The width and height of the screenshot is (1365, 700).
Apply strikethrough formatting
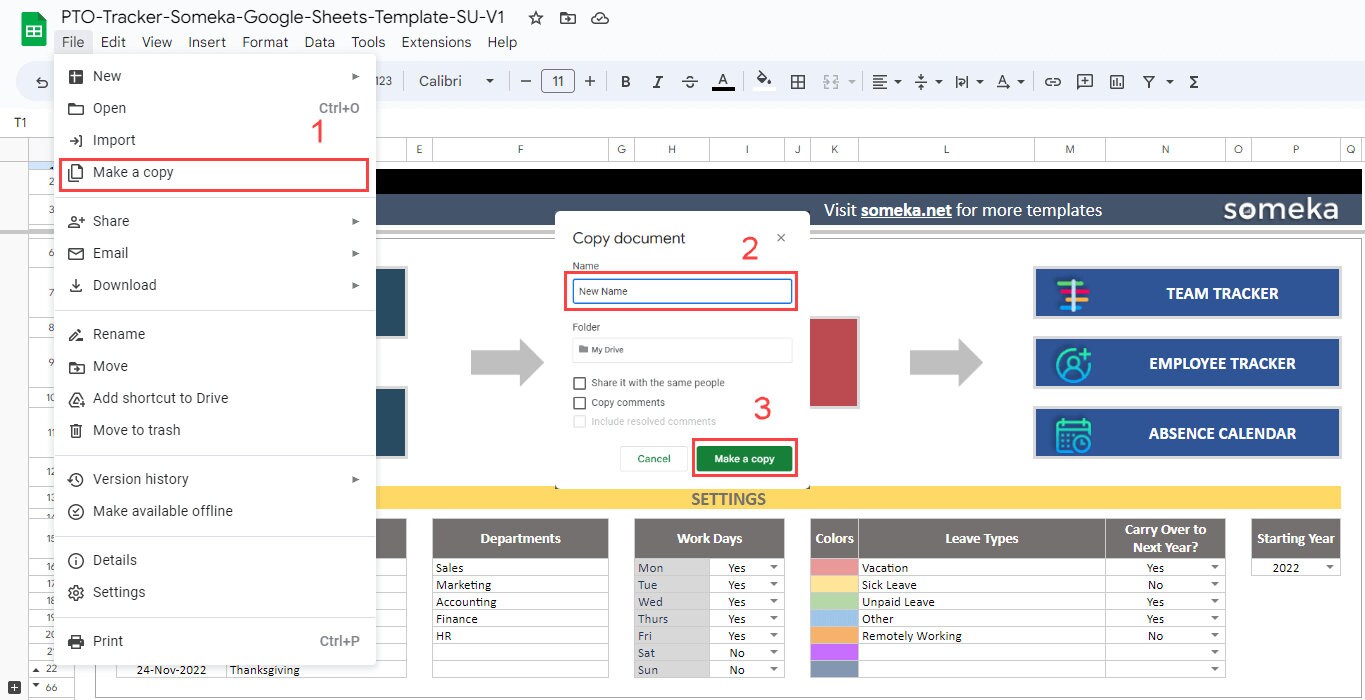690,81
